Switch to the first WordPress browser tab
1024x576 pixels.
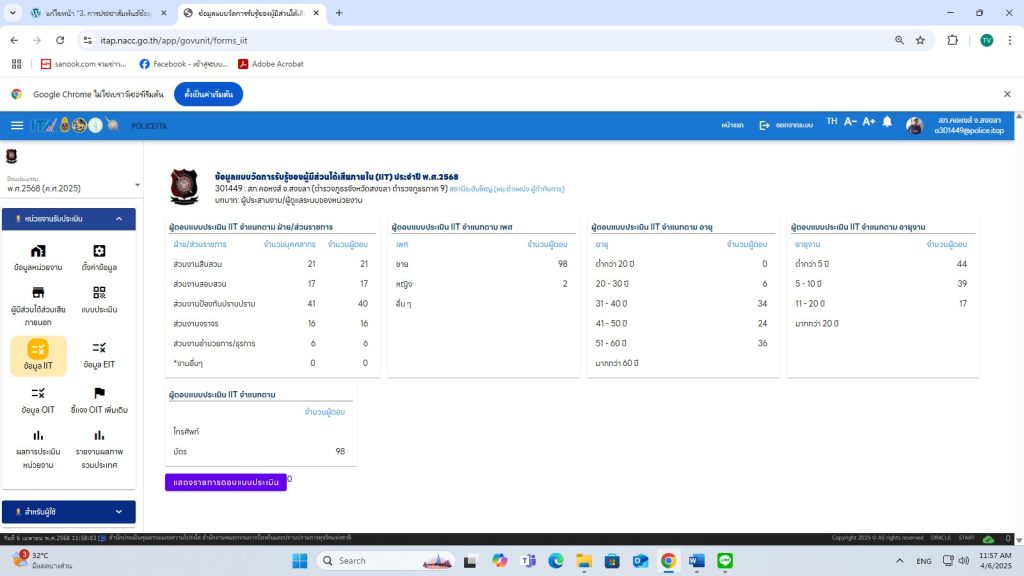coord(95,13)
